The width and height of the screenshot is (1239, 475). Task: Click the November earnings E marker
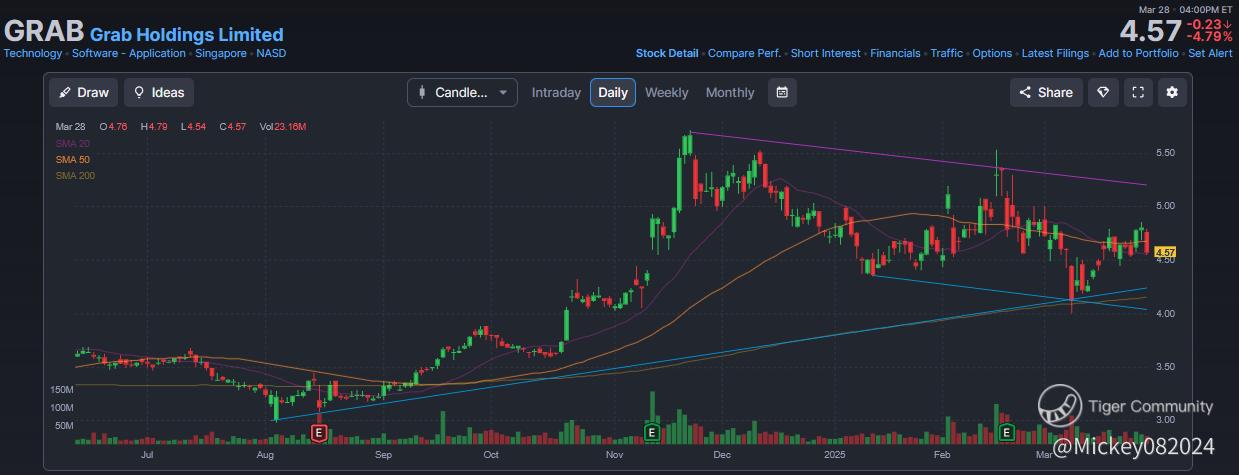(651, 433)
